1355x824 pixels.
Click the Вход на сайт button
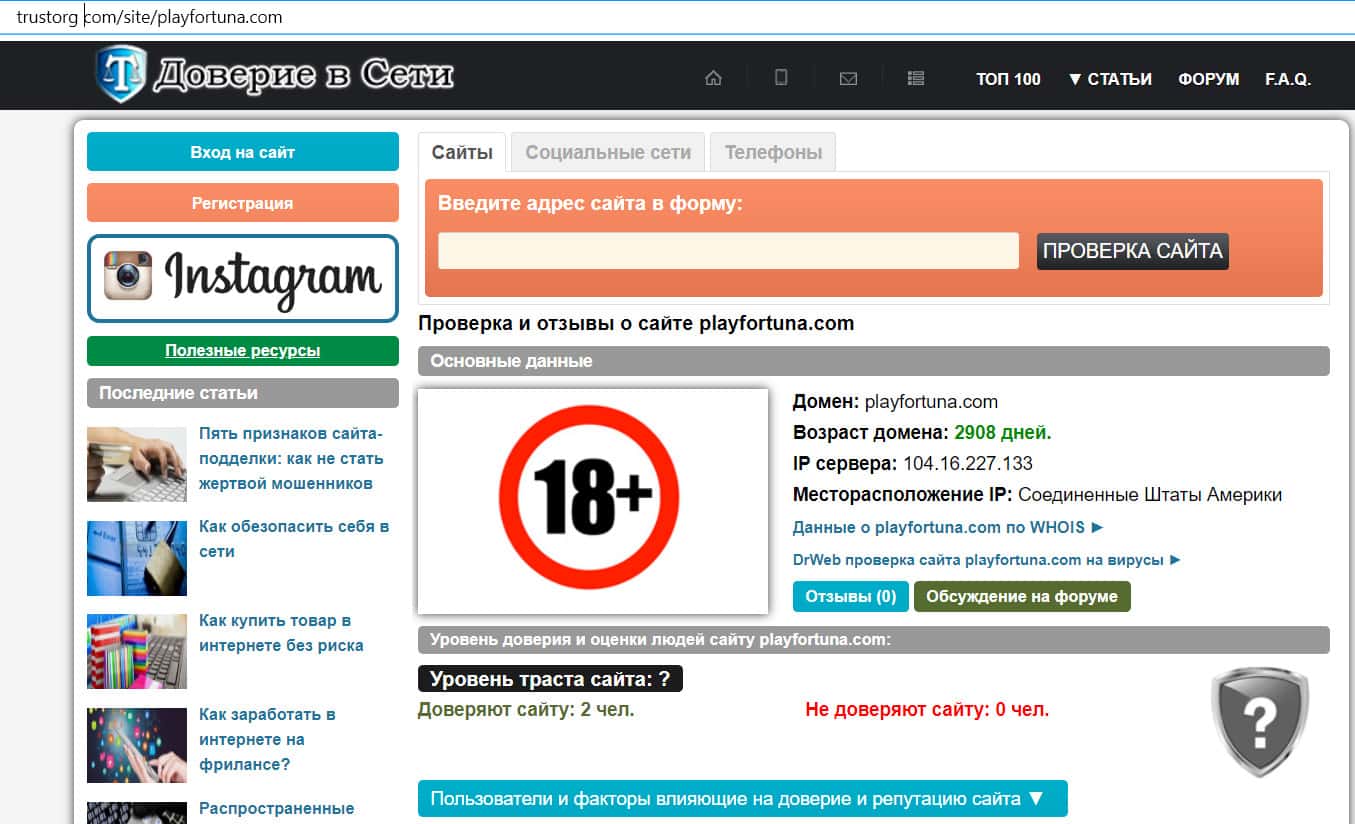[x=243, y=152]
